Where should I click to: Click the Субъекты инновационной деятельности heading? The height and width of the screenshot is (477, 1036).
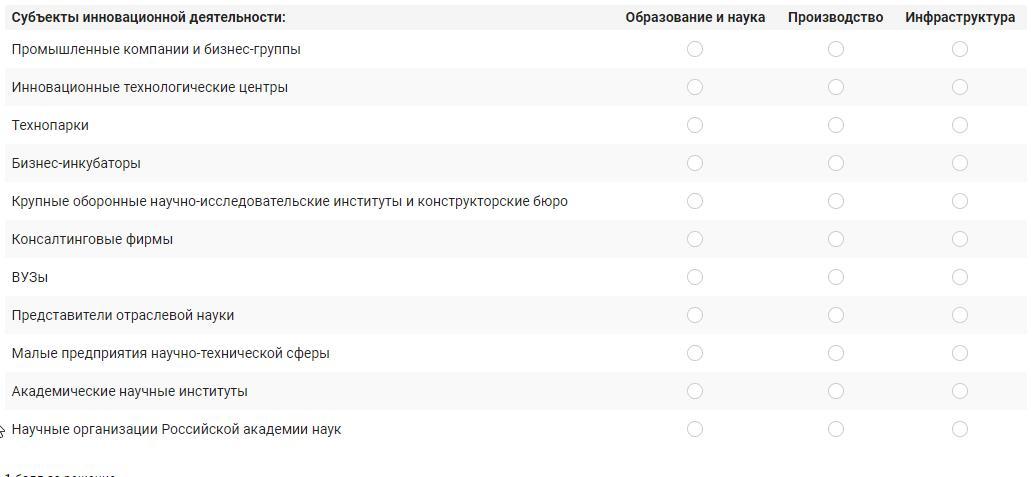click(148, 17)
